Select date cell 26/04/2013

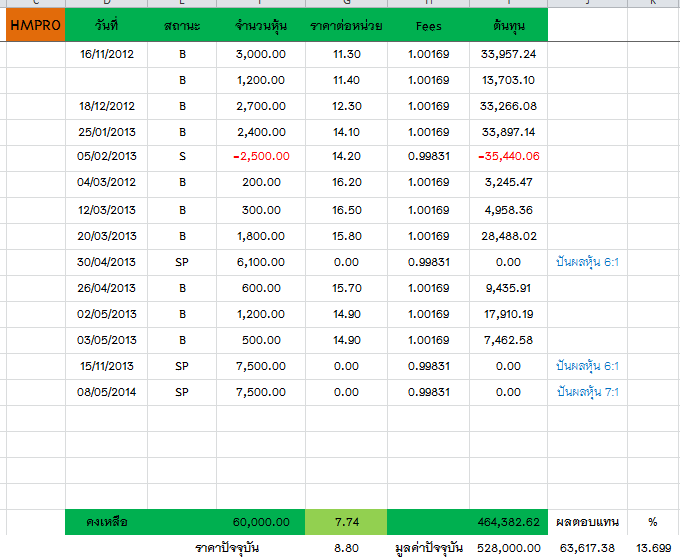107,288
